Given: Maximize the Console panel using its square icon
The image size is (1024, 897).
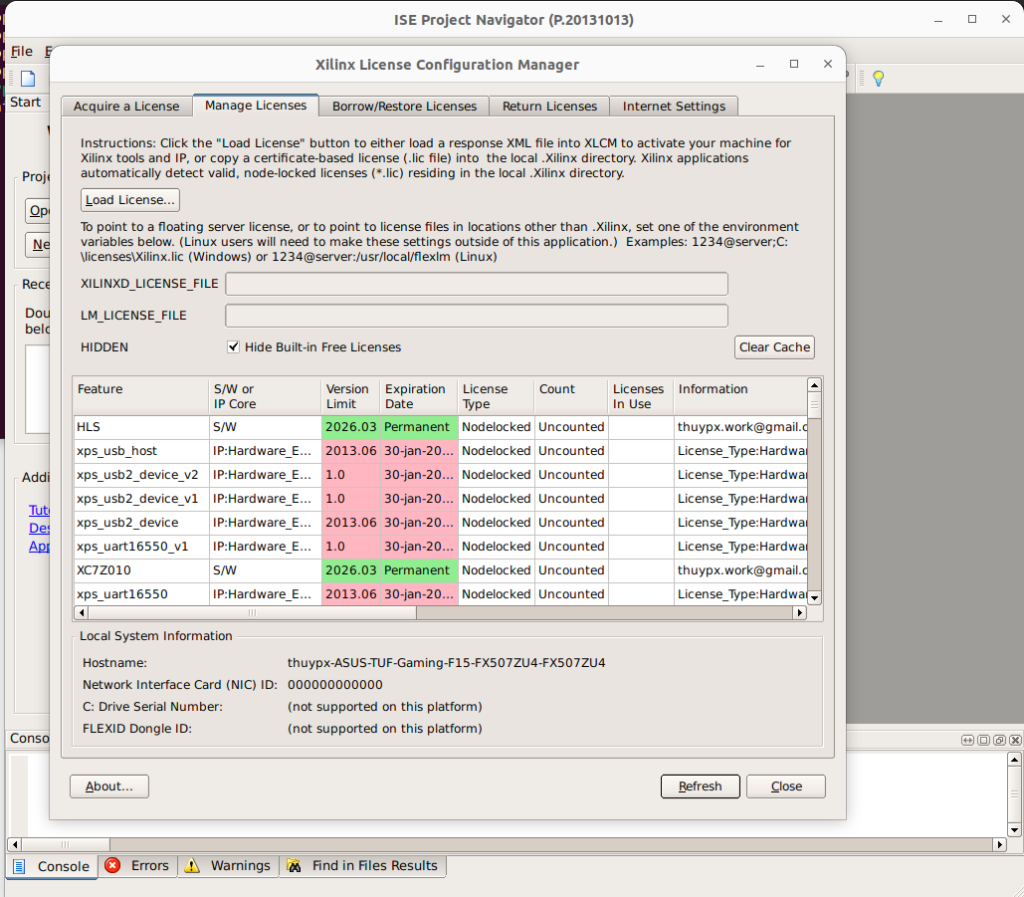Looking at the screenshot, I should click(x=984, y=740).
